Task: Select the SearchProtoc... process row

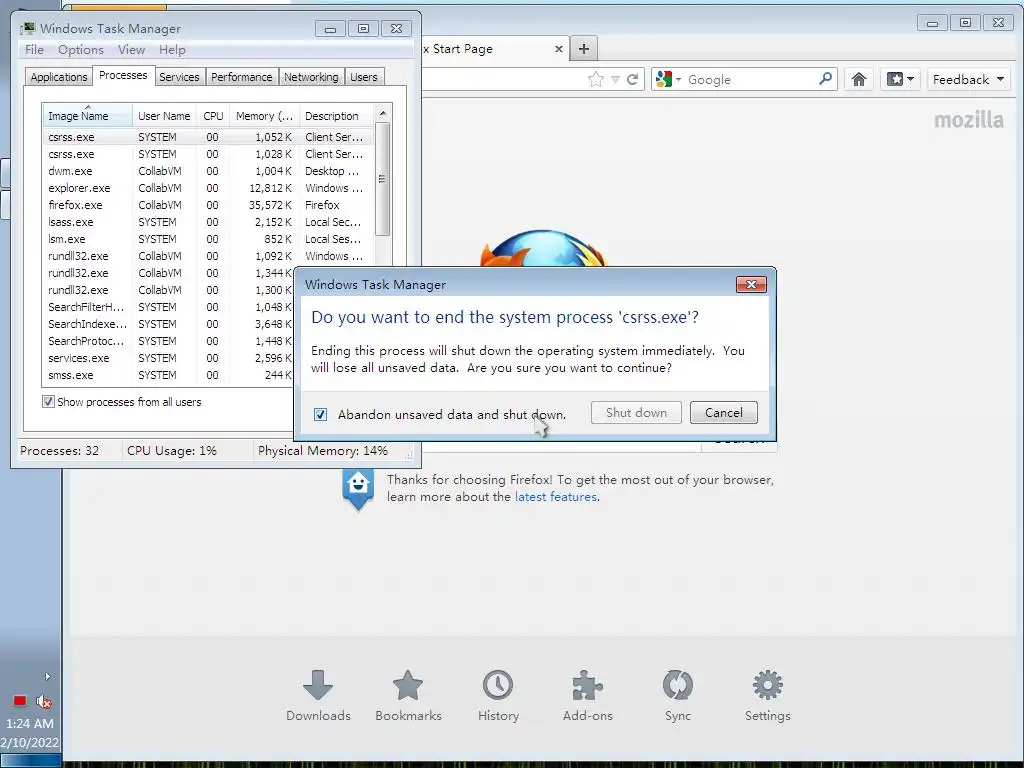Action: [168, 341]
